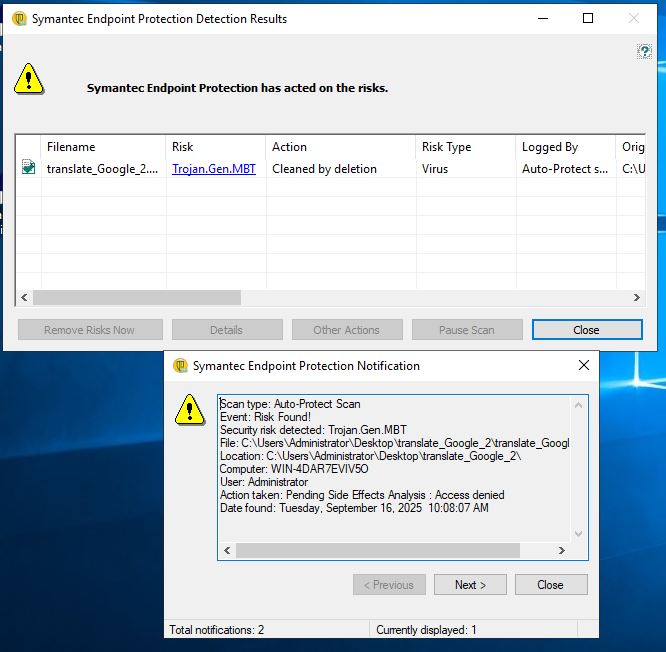The image size is (666, 652).
Task: Close the Notification dialog with Close button
Action: pyautogui.click(x=551, y=585)
